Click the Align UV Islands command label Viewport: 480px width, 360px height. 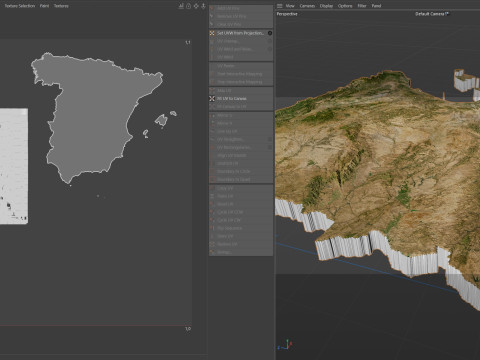pos(232,155)
